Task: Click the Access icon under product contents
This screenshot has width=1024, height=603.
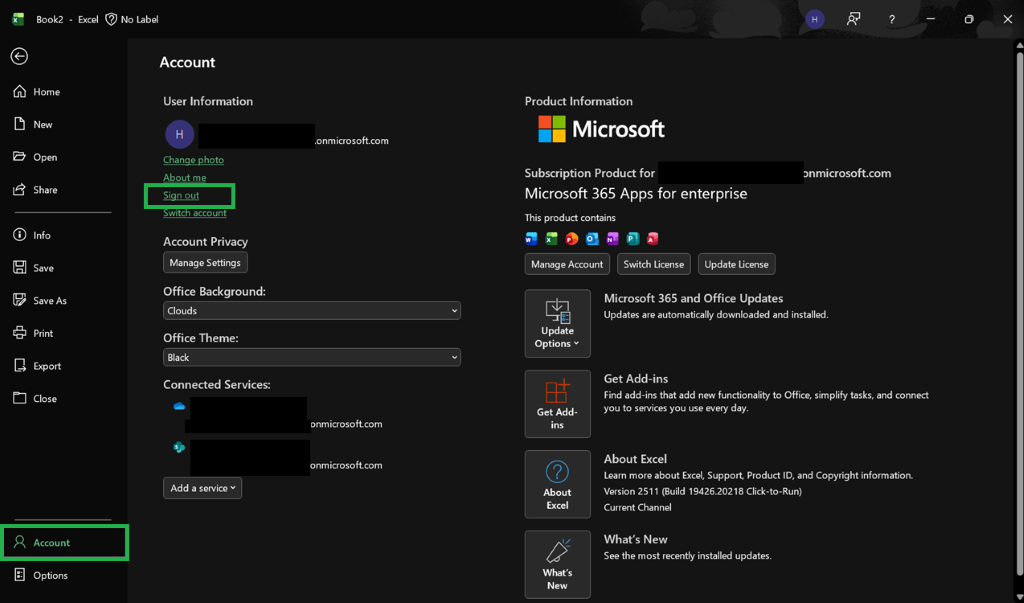Action: [652, 239]
